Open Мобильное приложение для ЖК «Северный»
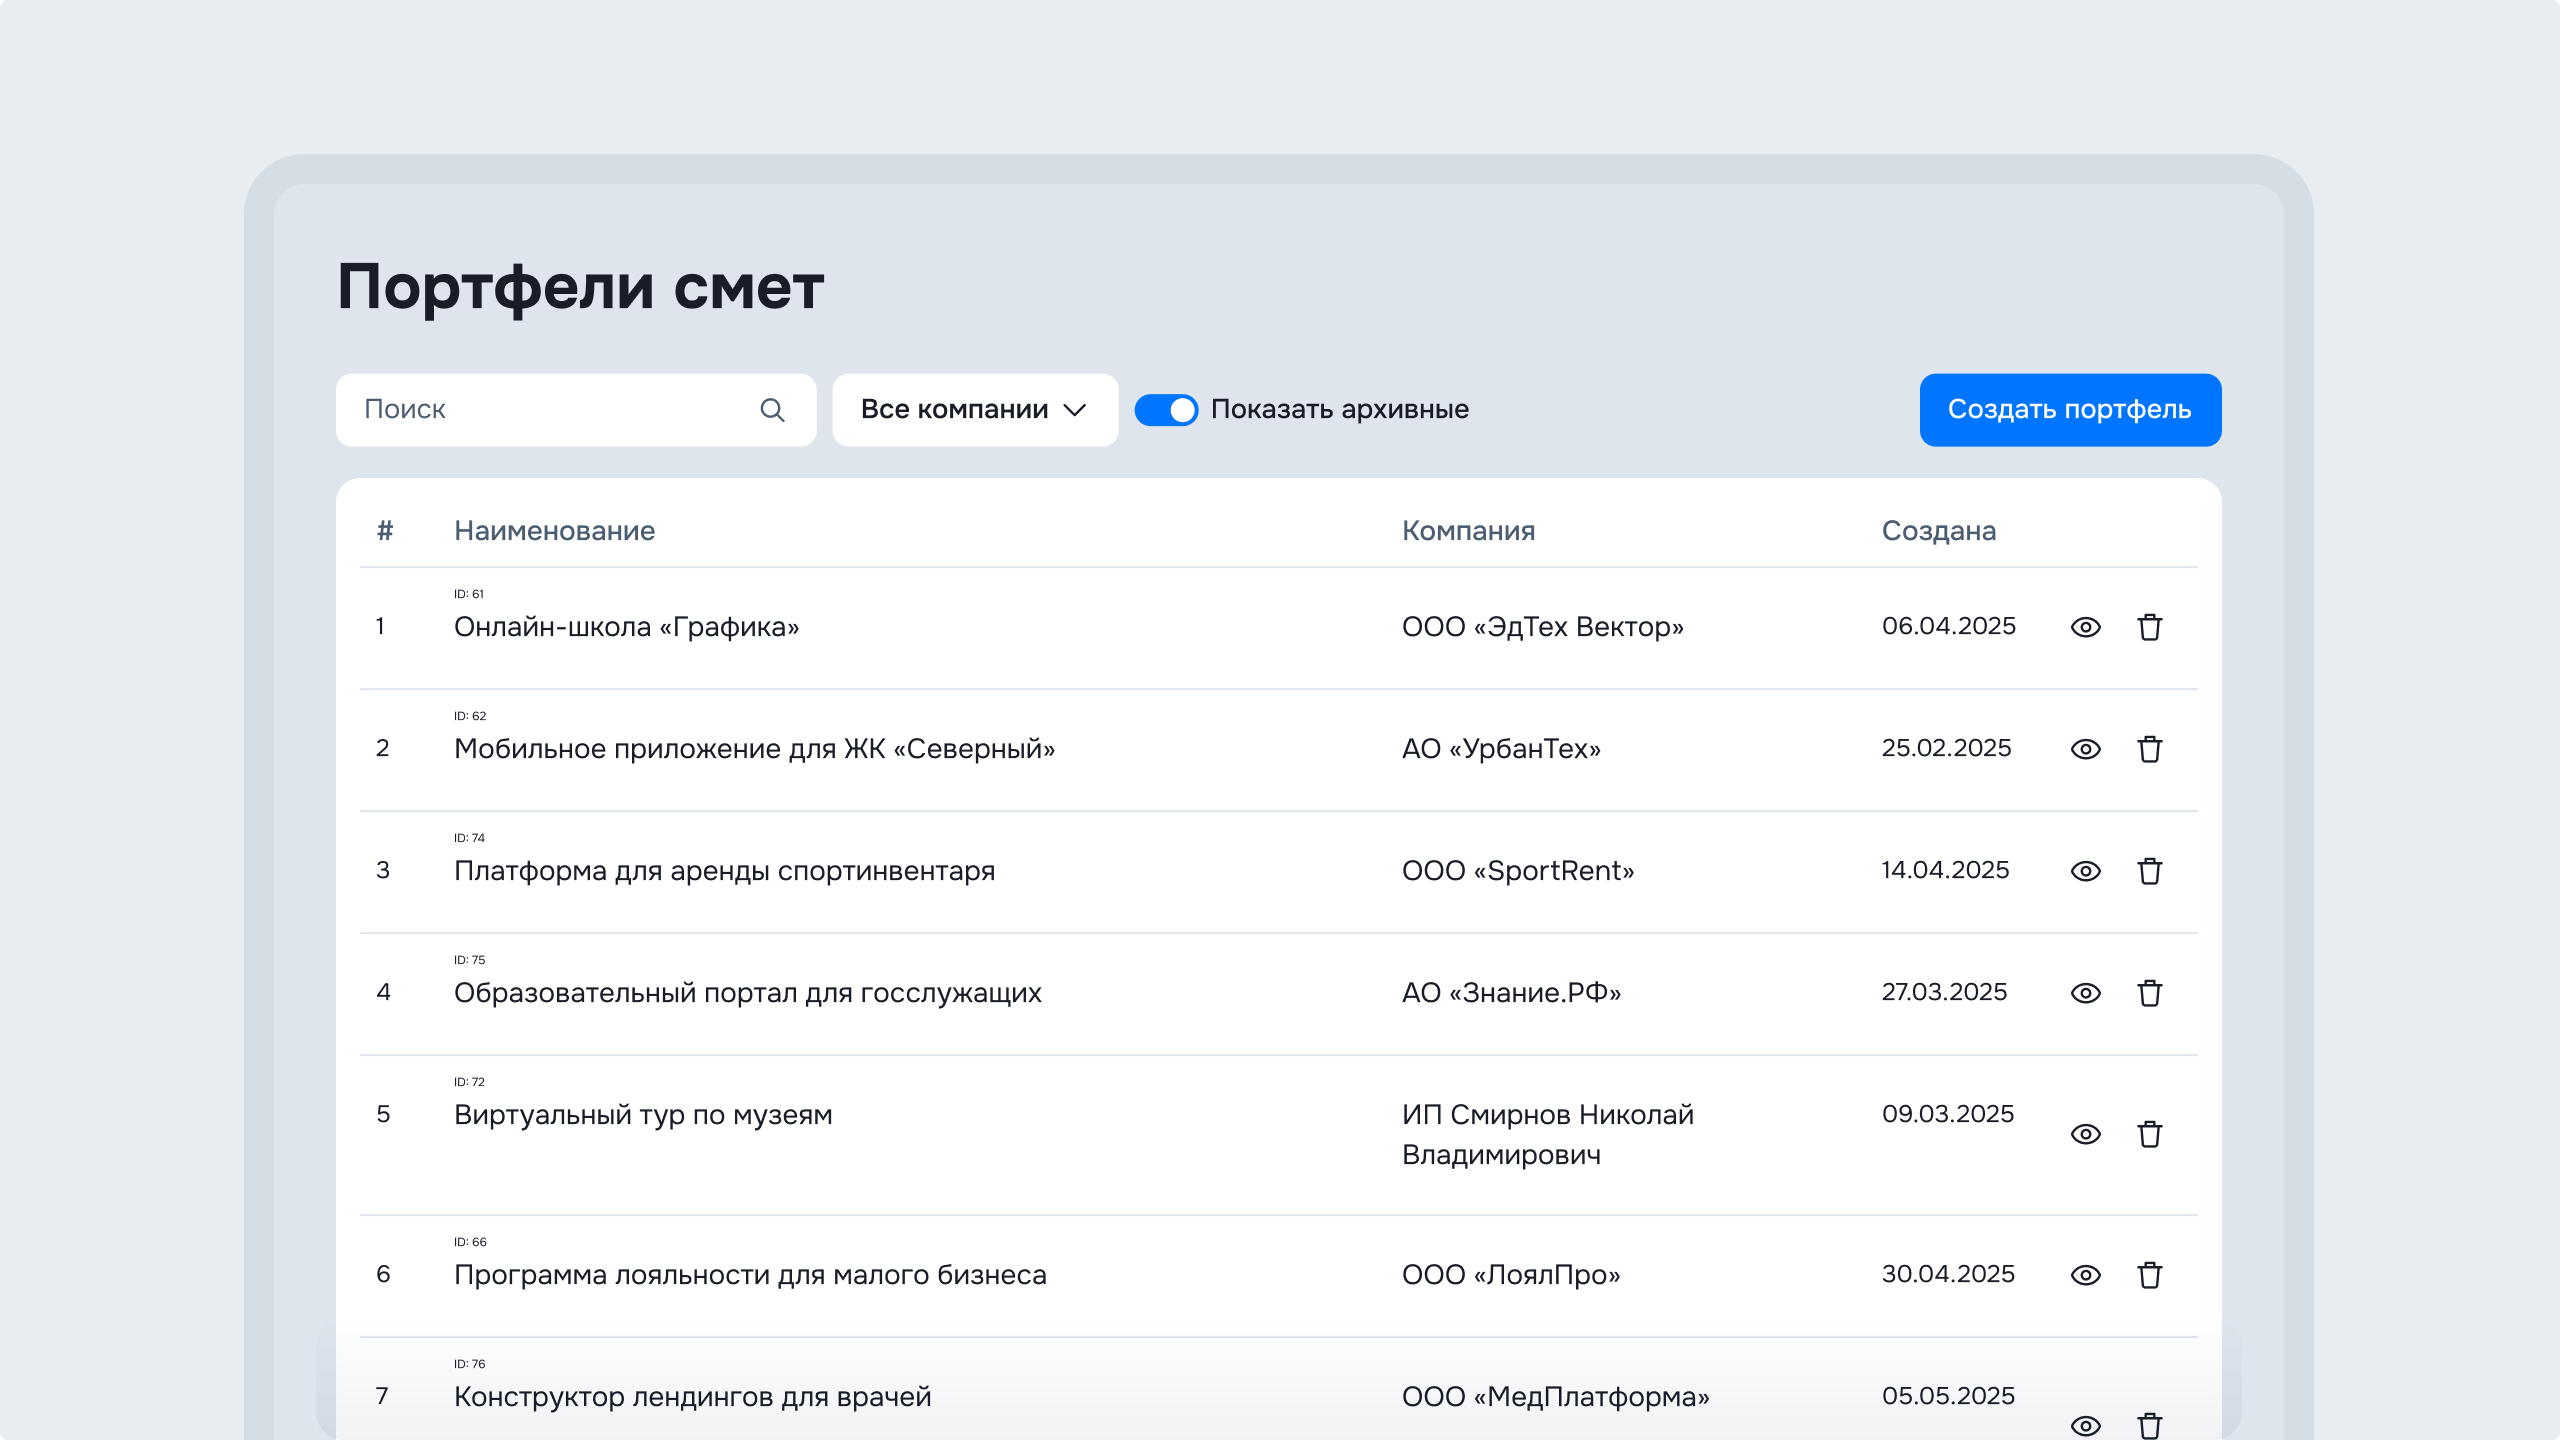 (x=754, y=749)
